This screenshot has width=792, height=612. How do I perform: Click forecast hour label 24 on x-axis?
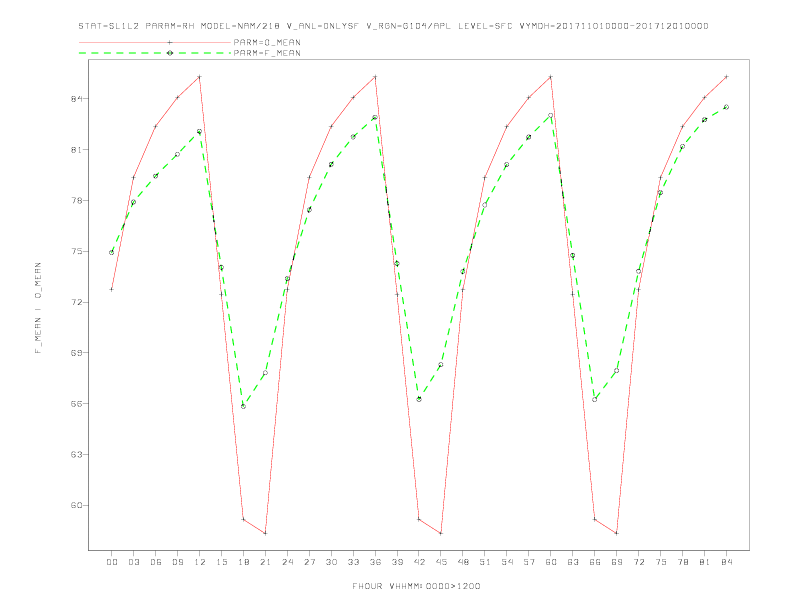(287, 562)
